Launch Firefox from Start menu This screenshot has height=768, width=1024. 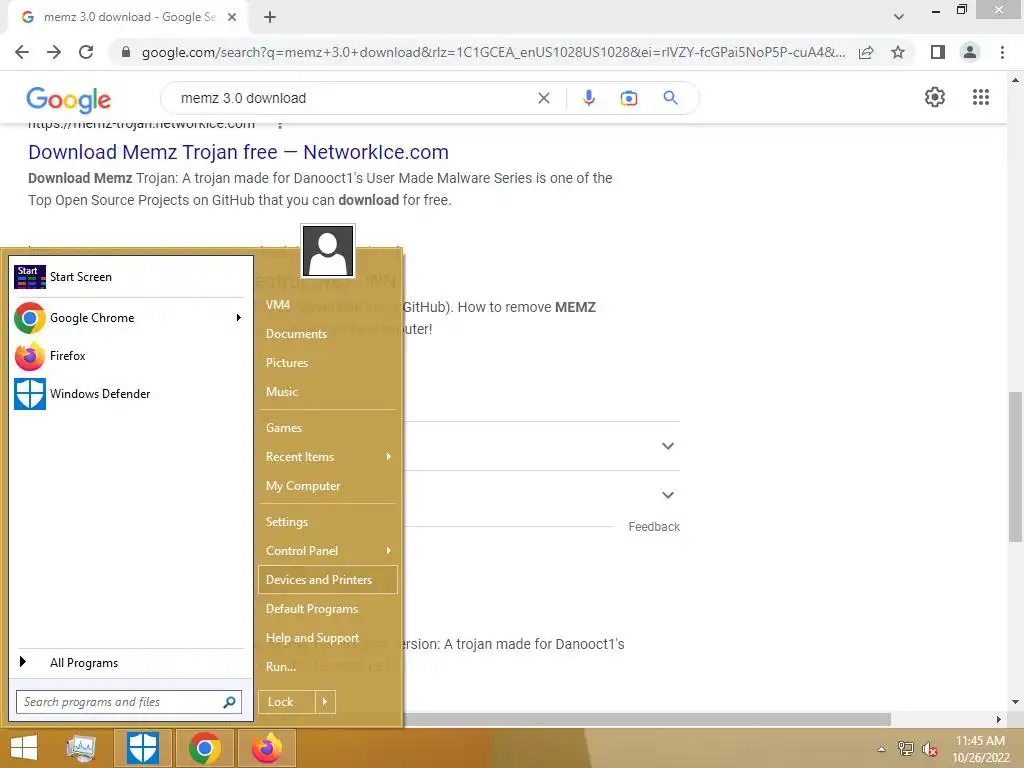click(x=129, y=356)
